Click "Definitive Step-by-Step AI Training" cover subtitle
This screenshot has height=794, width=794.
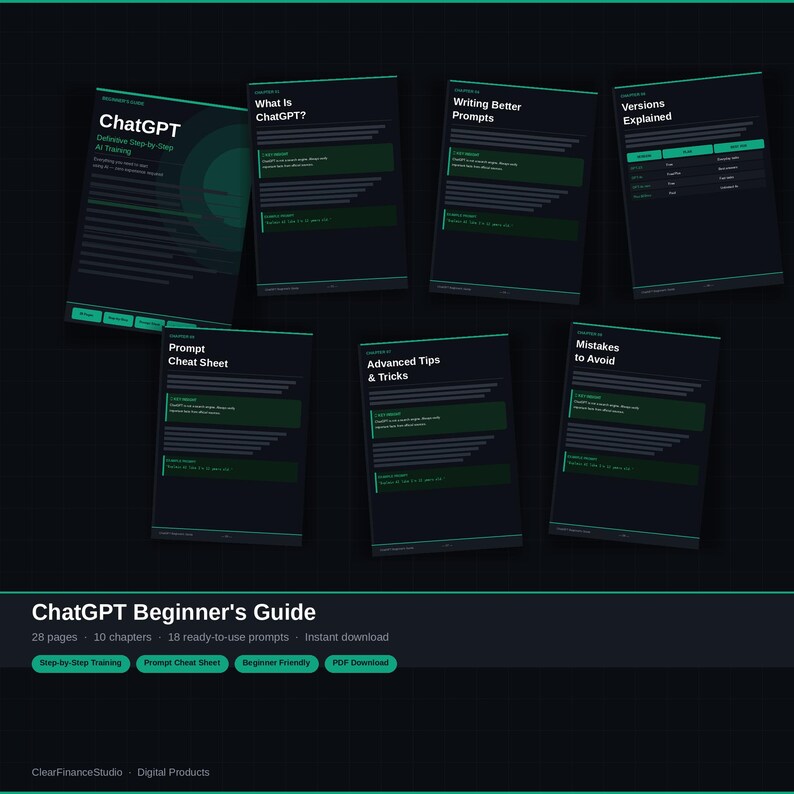pyautogui.click(x=134, y=145)
